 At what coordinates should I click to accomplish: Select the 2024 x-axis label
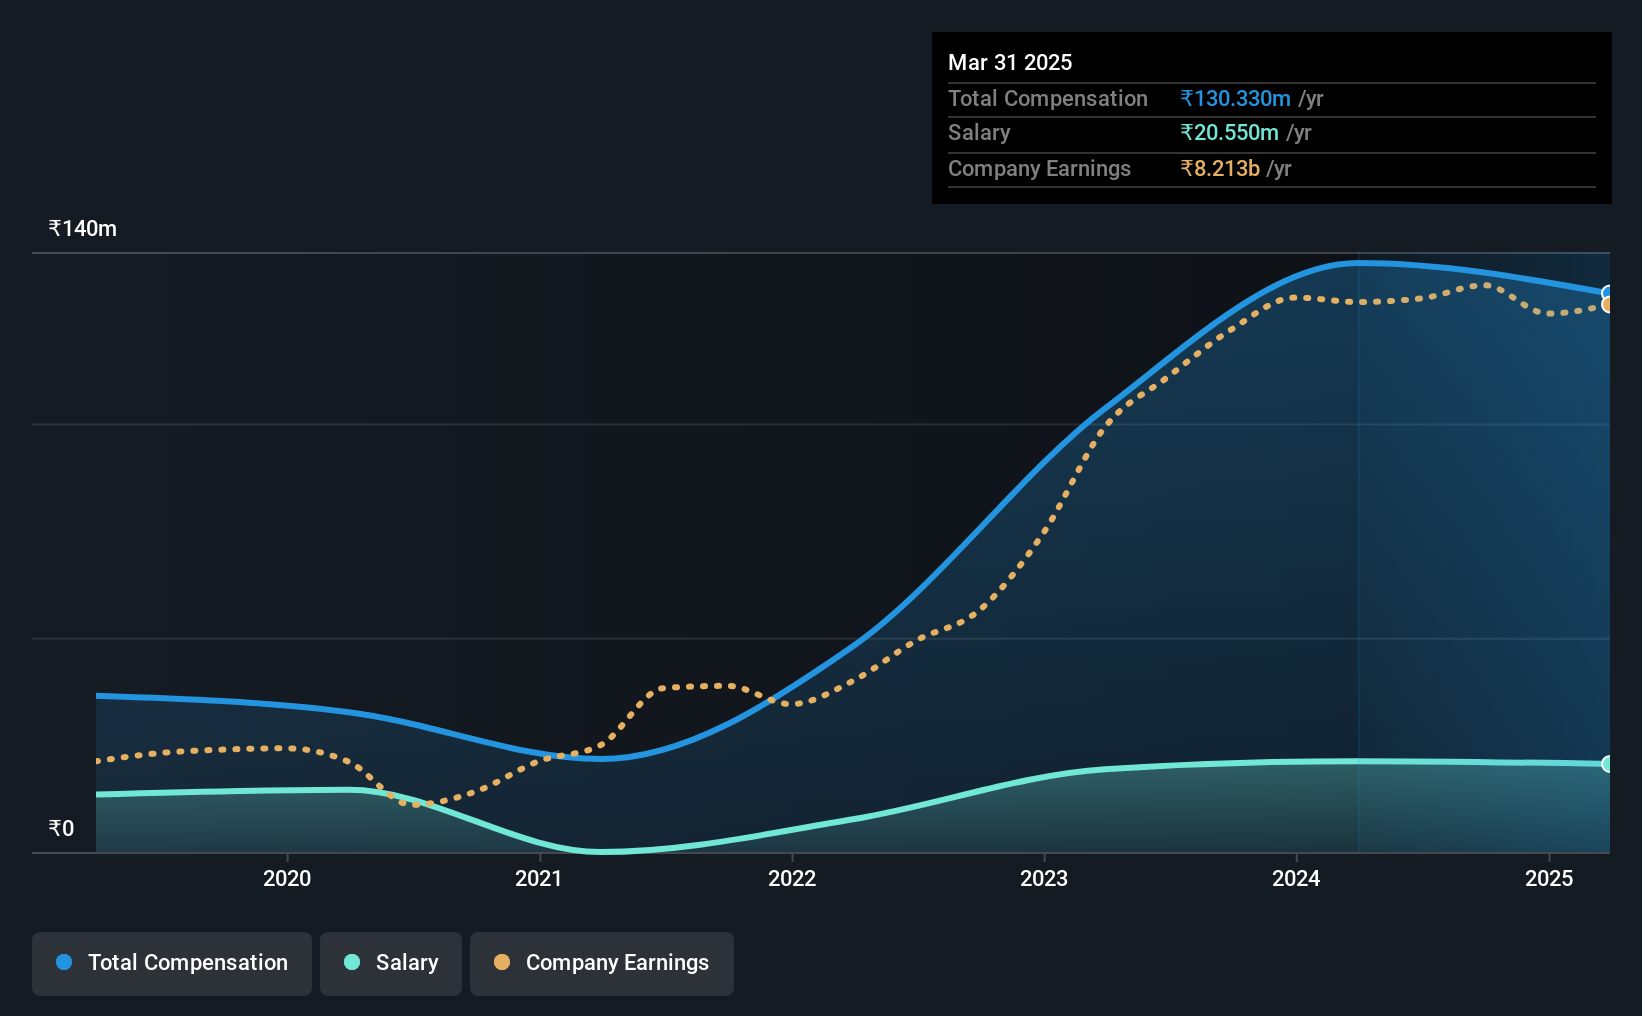(x=1296, y=878)
